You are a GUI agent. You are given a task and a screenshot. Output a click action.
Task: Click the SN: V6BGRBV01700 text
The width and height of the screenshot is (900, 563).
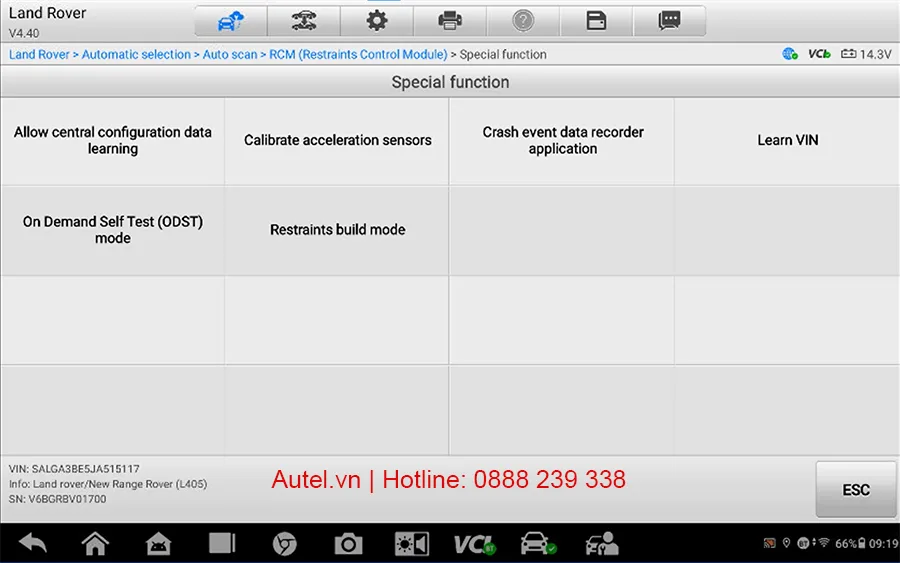pos(57,499)
